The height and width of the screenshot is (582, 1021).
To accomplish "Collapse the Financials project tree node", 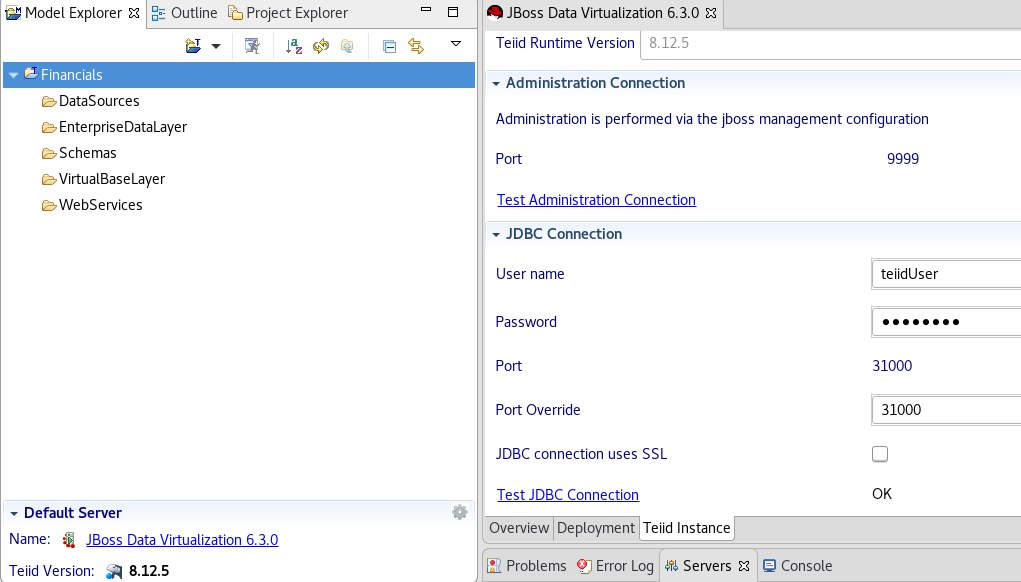I will tap(13, 75).
